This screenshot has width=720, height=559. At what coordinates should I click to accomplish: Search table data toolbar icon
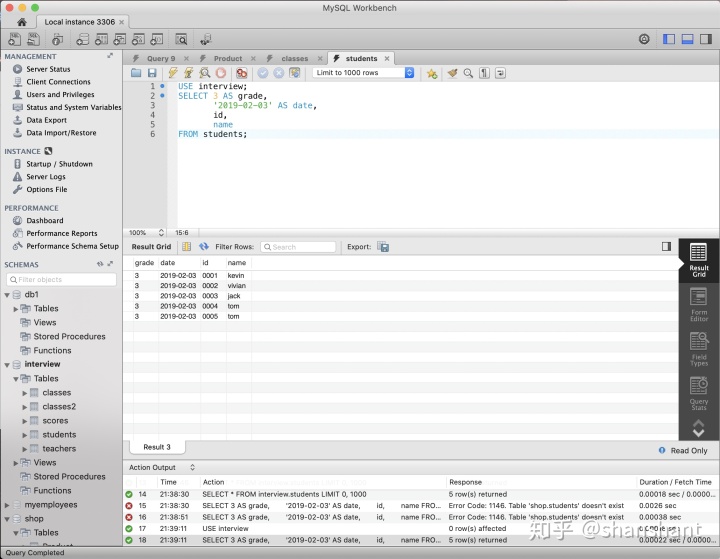[x=181, y=40]
